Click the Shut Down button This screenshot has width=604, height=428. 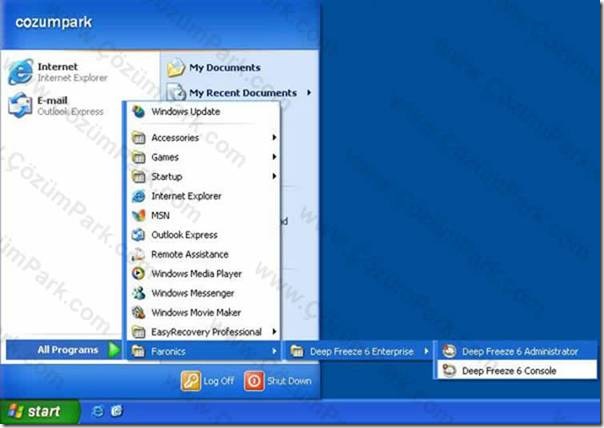(x=278, y=381)
